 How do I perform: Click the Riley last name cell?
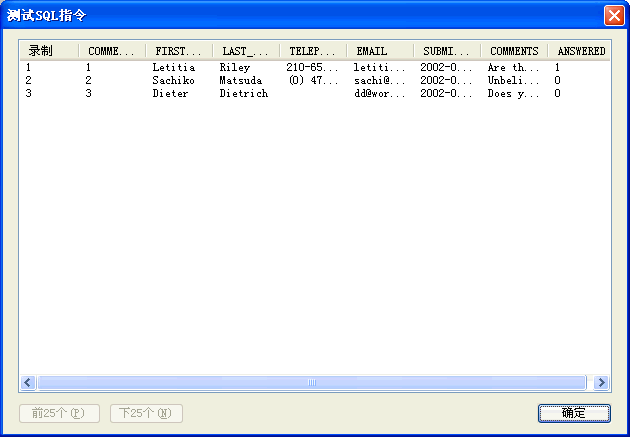tap(235, 67)
